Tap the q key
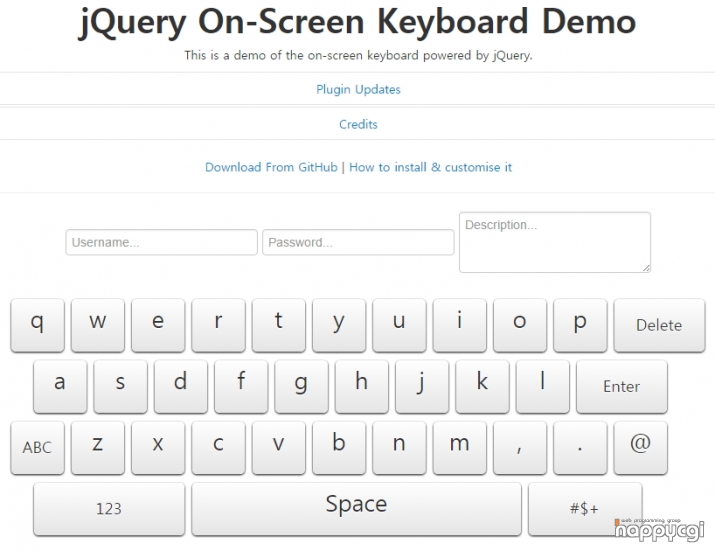 click(x=37, y=325)
